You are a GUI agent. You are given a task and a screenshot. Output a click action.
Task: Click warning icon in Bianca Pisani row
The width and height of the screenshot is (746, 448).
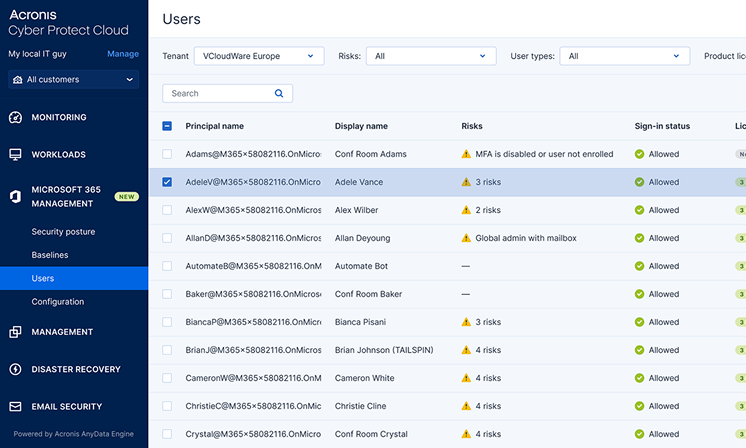pyautogui.click(x=466, y=322)
